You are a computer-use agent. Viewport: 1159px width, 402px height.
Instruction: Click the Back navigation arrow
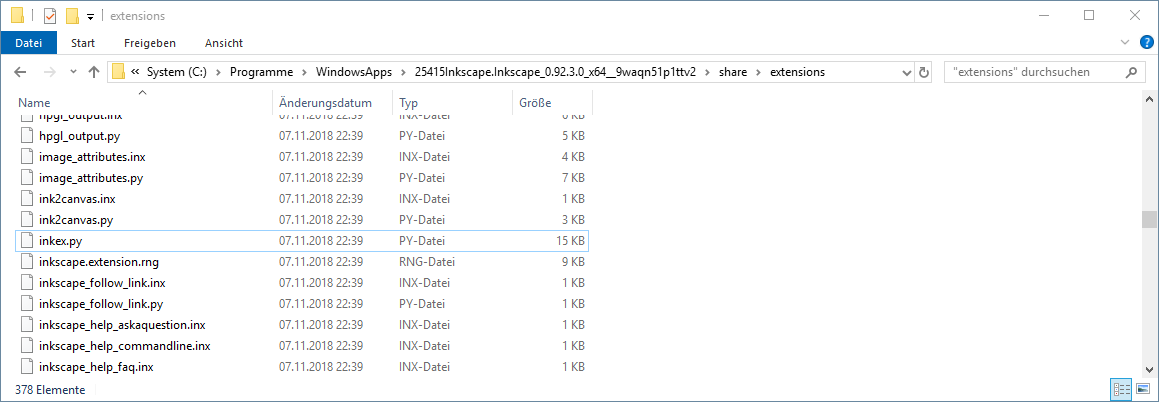21,72
